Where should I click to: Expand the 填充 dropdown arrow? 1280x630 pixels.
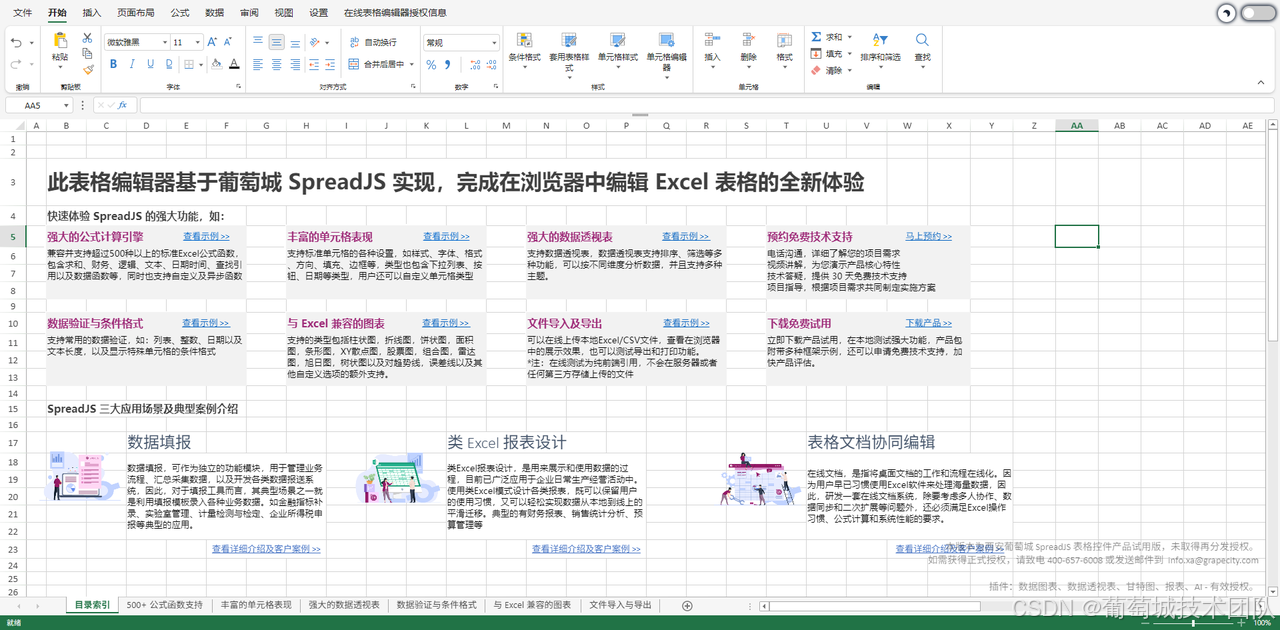[850, 54]
